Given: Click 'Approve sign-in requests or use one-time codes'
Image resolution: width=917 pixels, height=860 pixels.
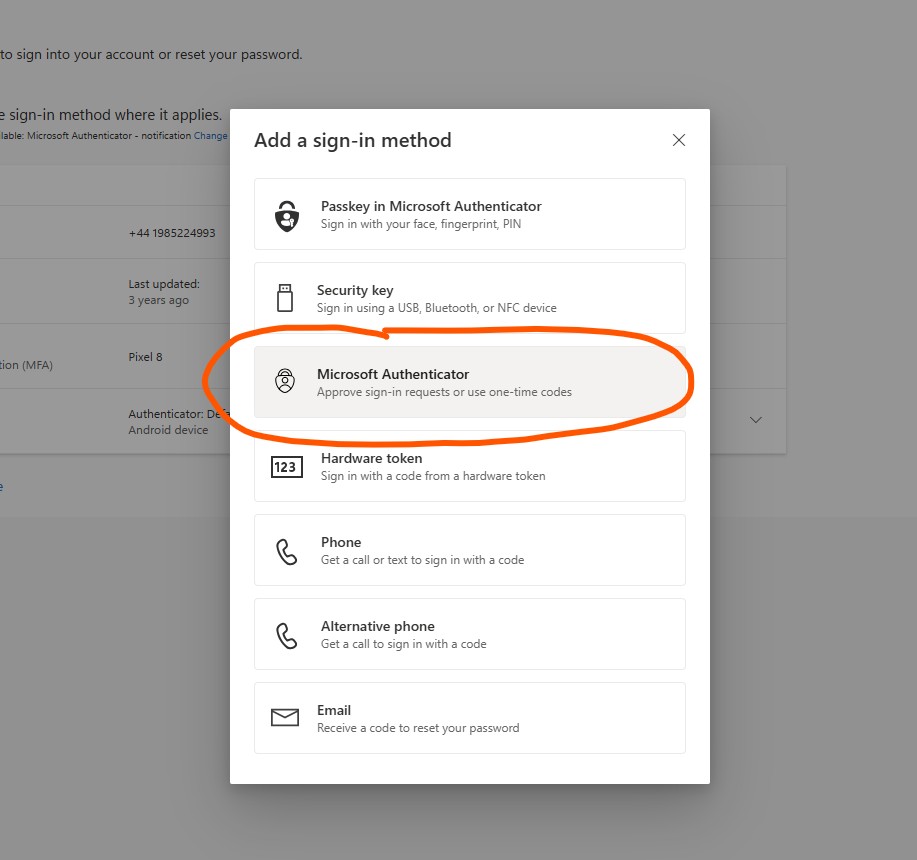Looking at the screenshot, I should [444, 392].
